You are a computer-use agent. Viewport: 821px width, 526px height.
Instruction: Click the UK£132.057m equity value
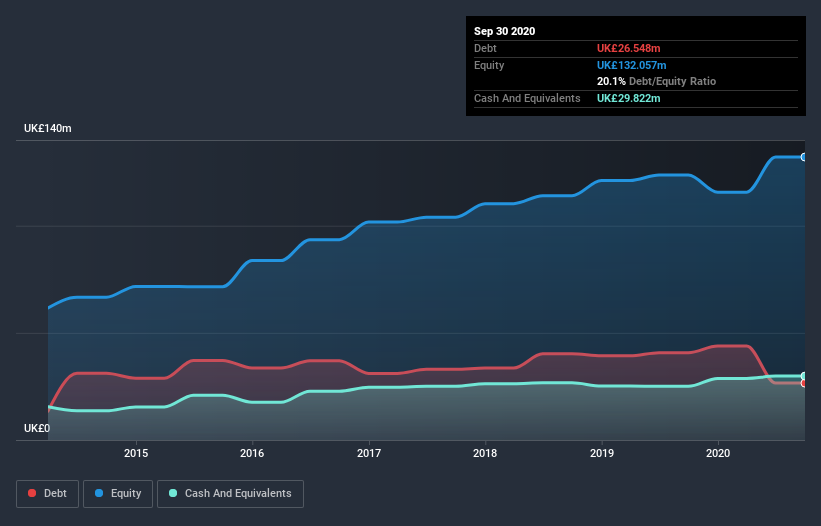pyautogui.click(x=631, y=65)
